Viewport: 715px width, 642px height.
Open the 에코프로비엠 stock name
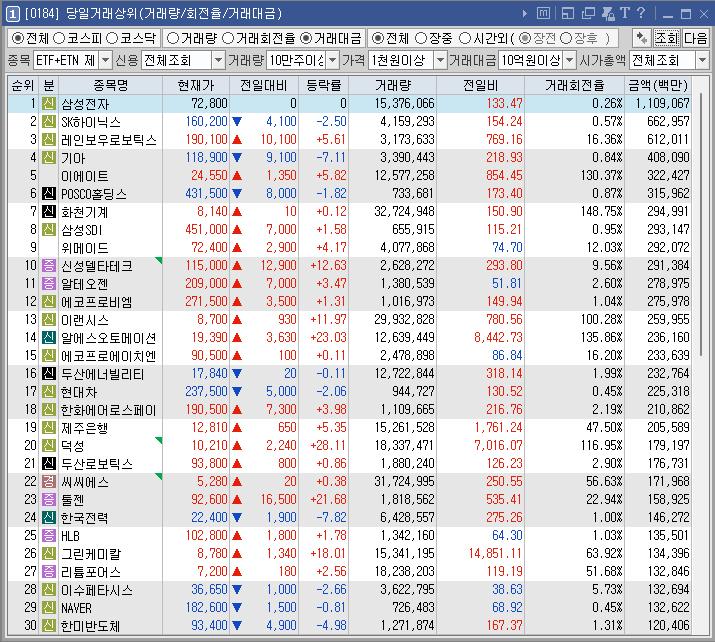tap(97, 302)
